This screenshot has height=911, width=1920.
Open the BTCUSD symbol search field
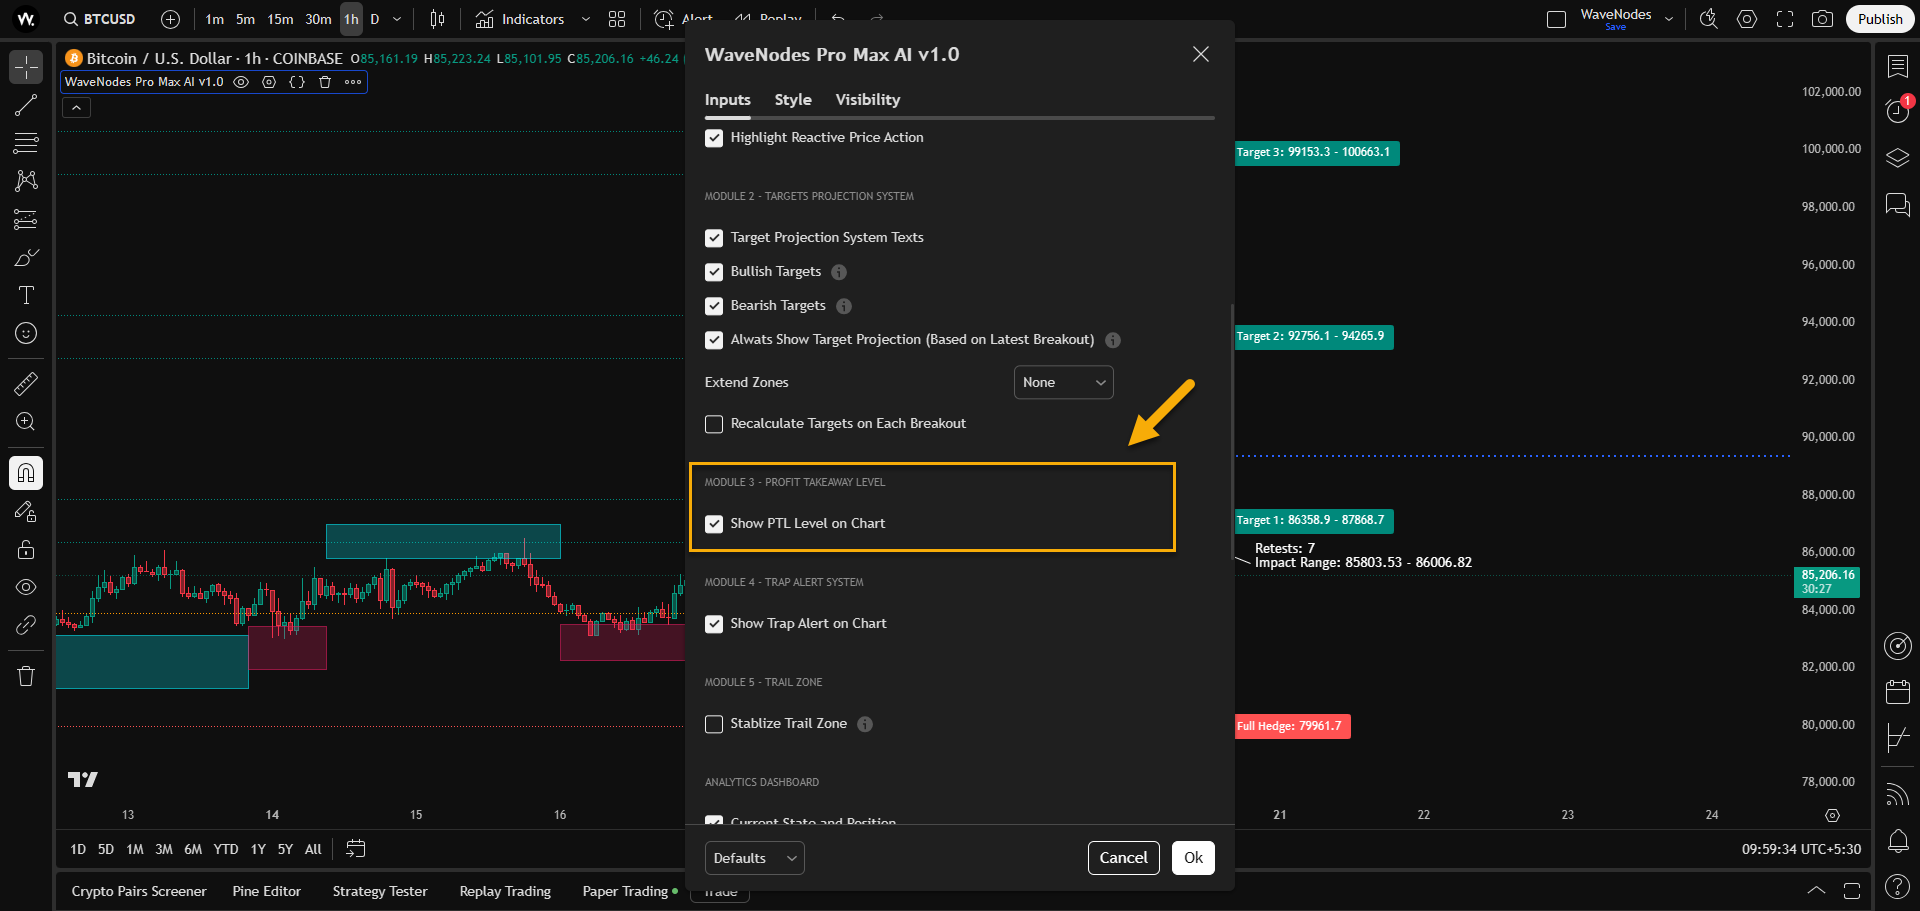110,19
